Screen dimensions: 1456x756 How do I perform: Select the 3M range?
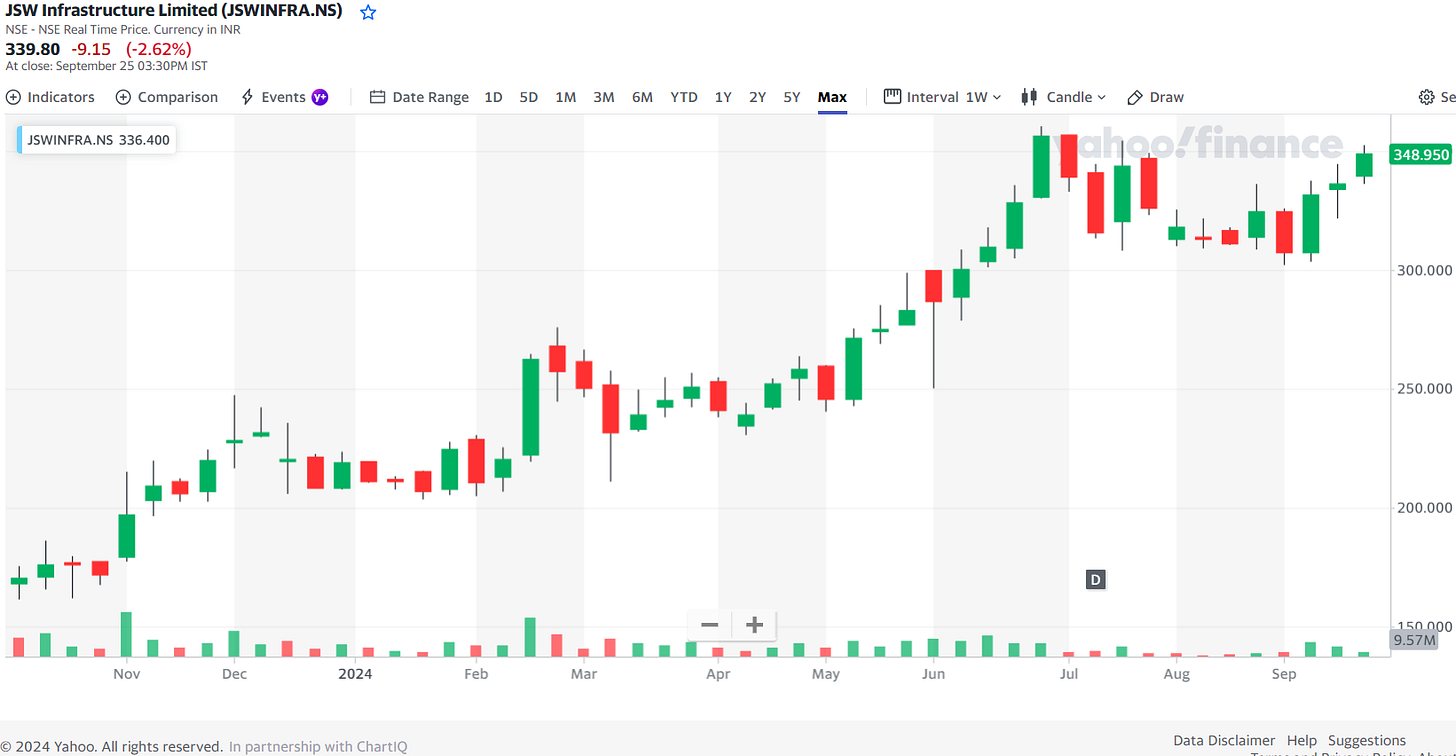(604, 97)
